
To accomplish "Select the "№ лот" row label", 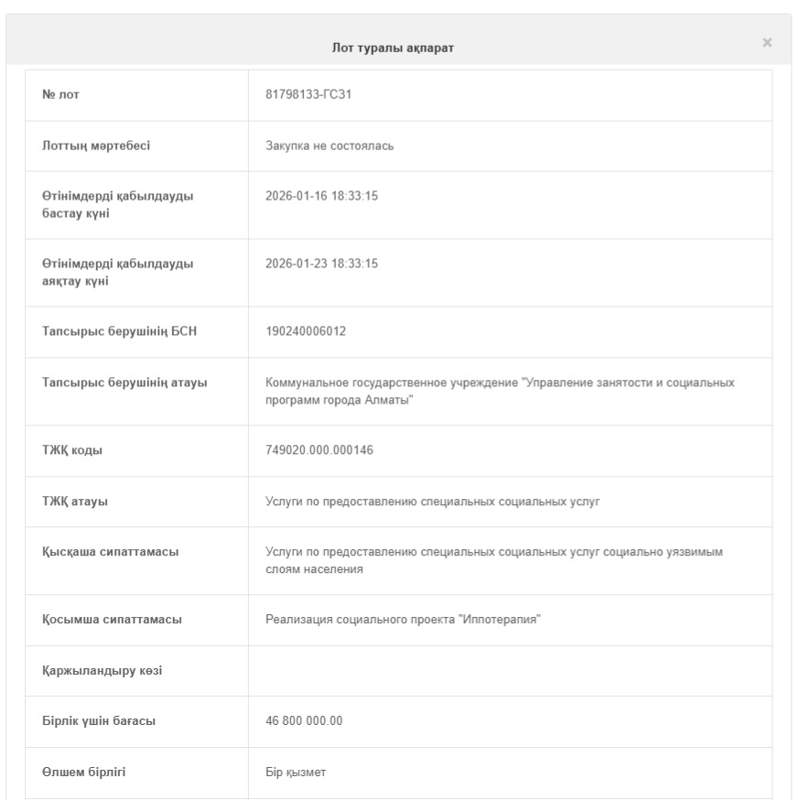I will click(61, 95).
